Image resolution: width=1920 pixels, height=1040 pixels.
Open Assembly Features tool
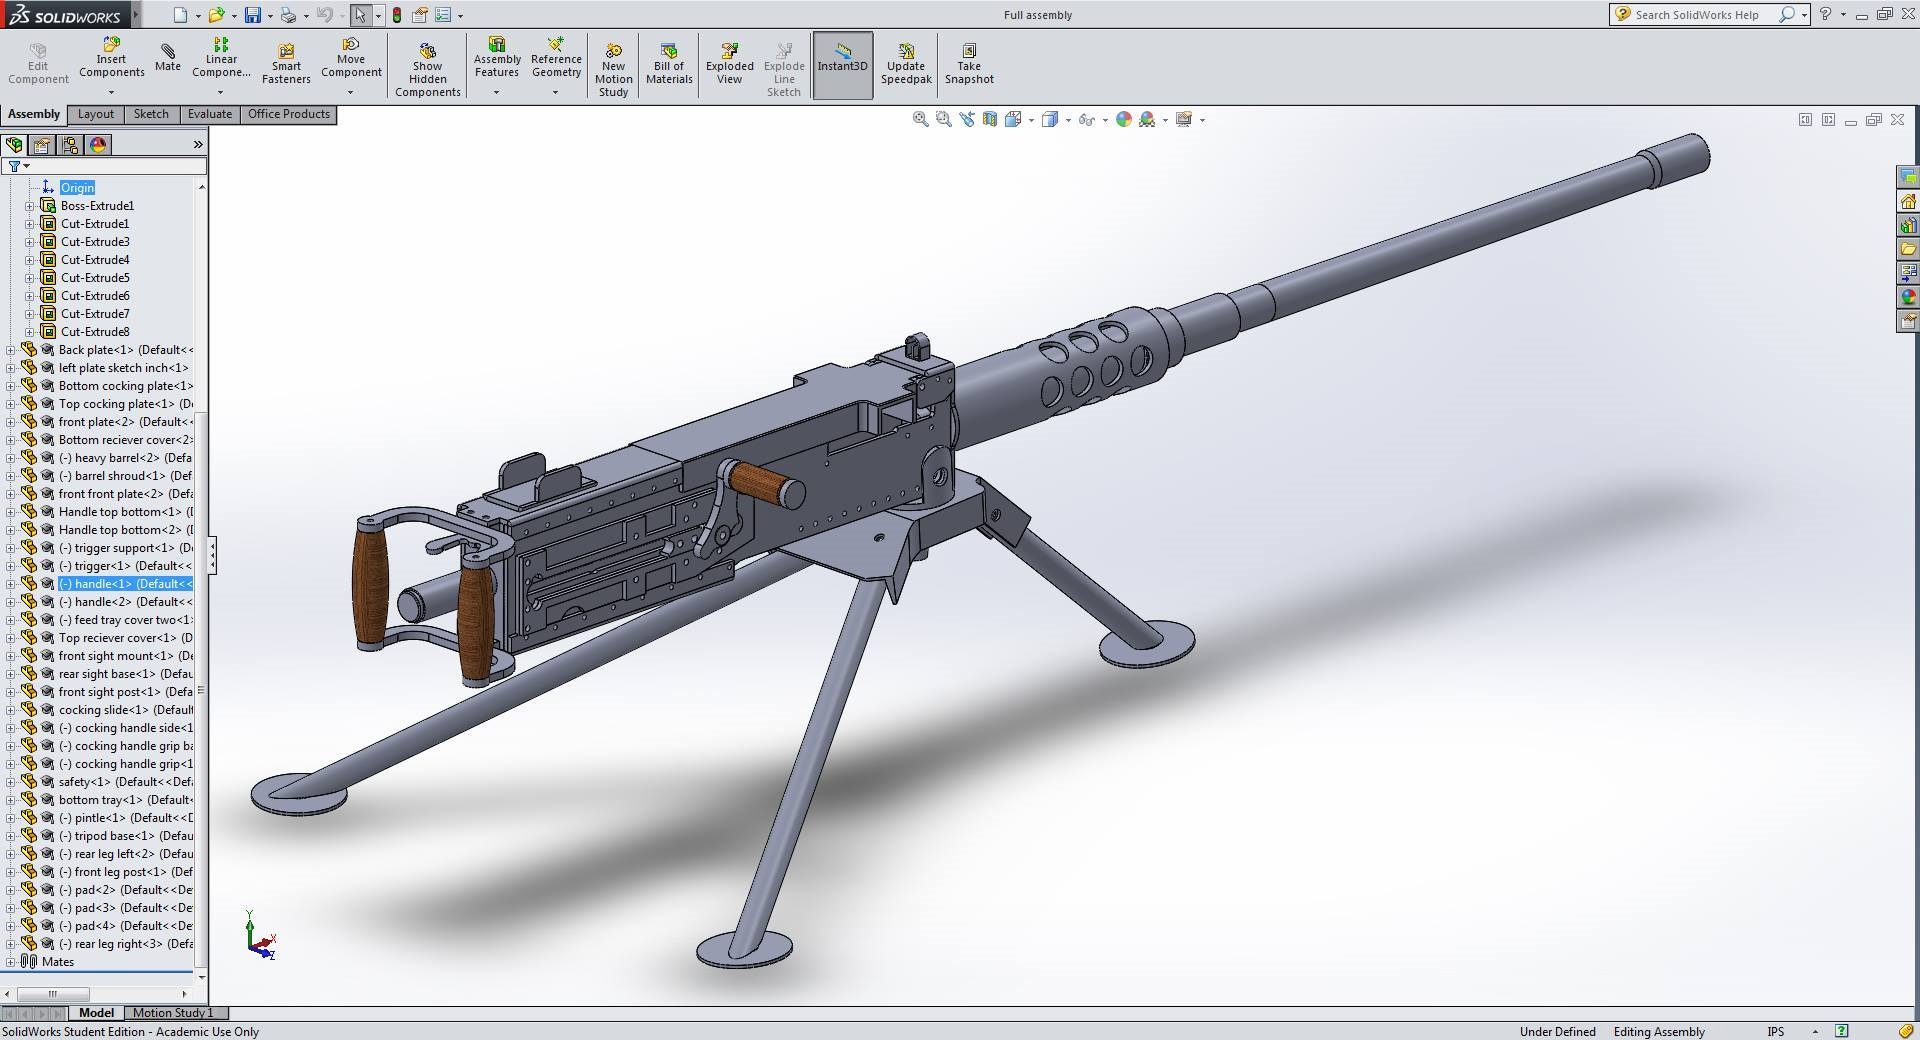tap(497, 58)
